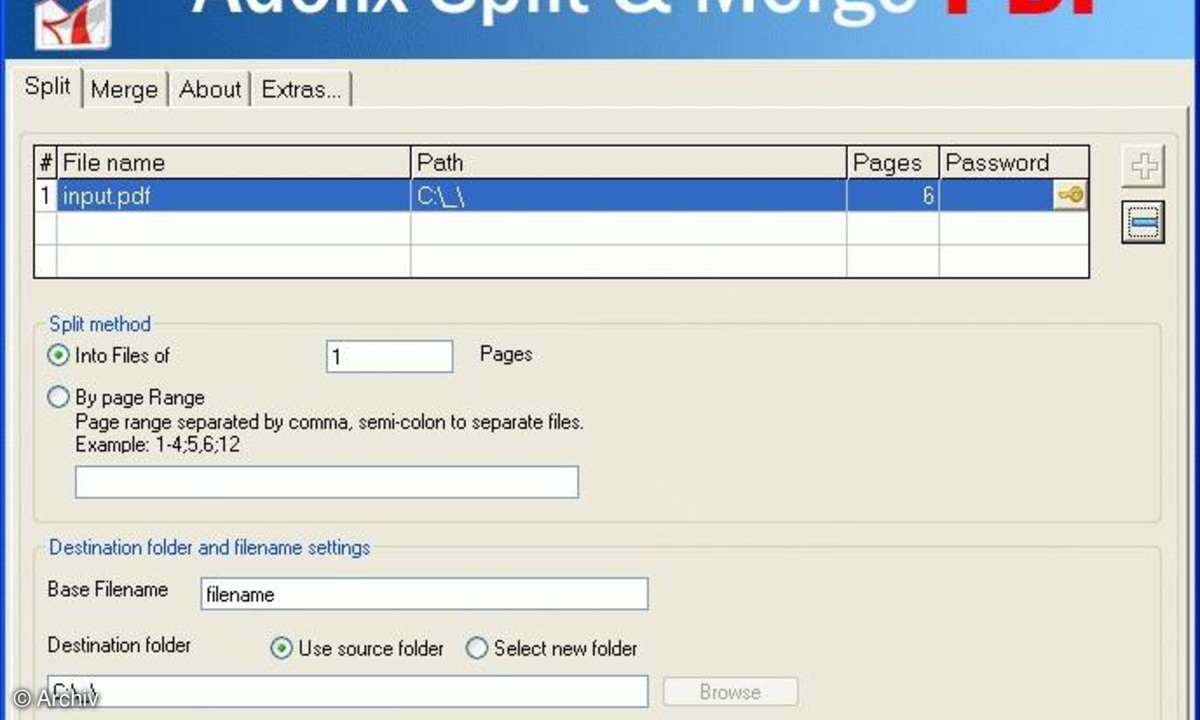The height and width of the screenshot is (720, 1200).
Task: Click the page count cell showing 6
Action: point(893,196)
